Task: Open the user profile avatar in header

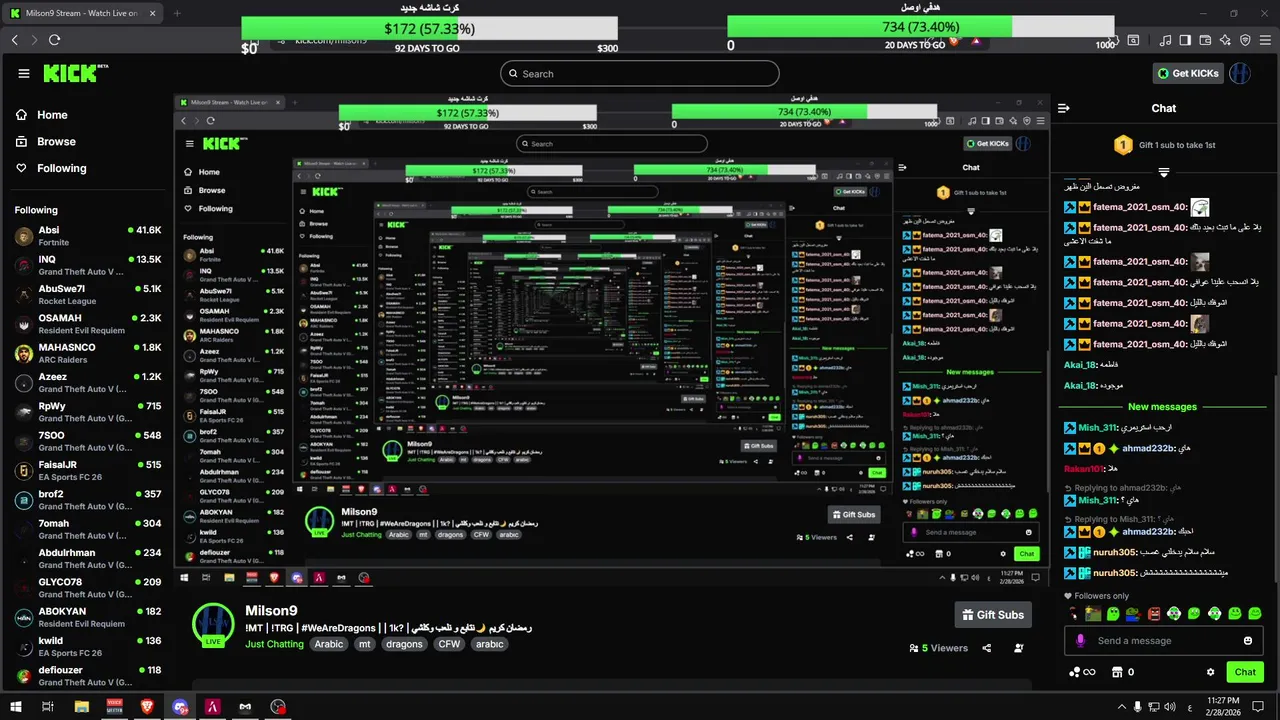Action: pyautogui.click(x=1240, y=73)
